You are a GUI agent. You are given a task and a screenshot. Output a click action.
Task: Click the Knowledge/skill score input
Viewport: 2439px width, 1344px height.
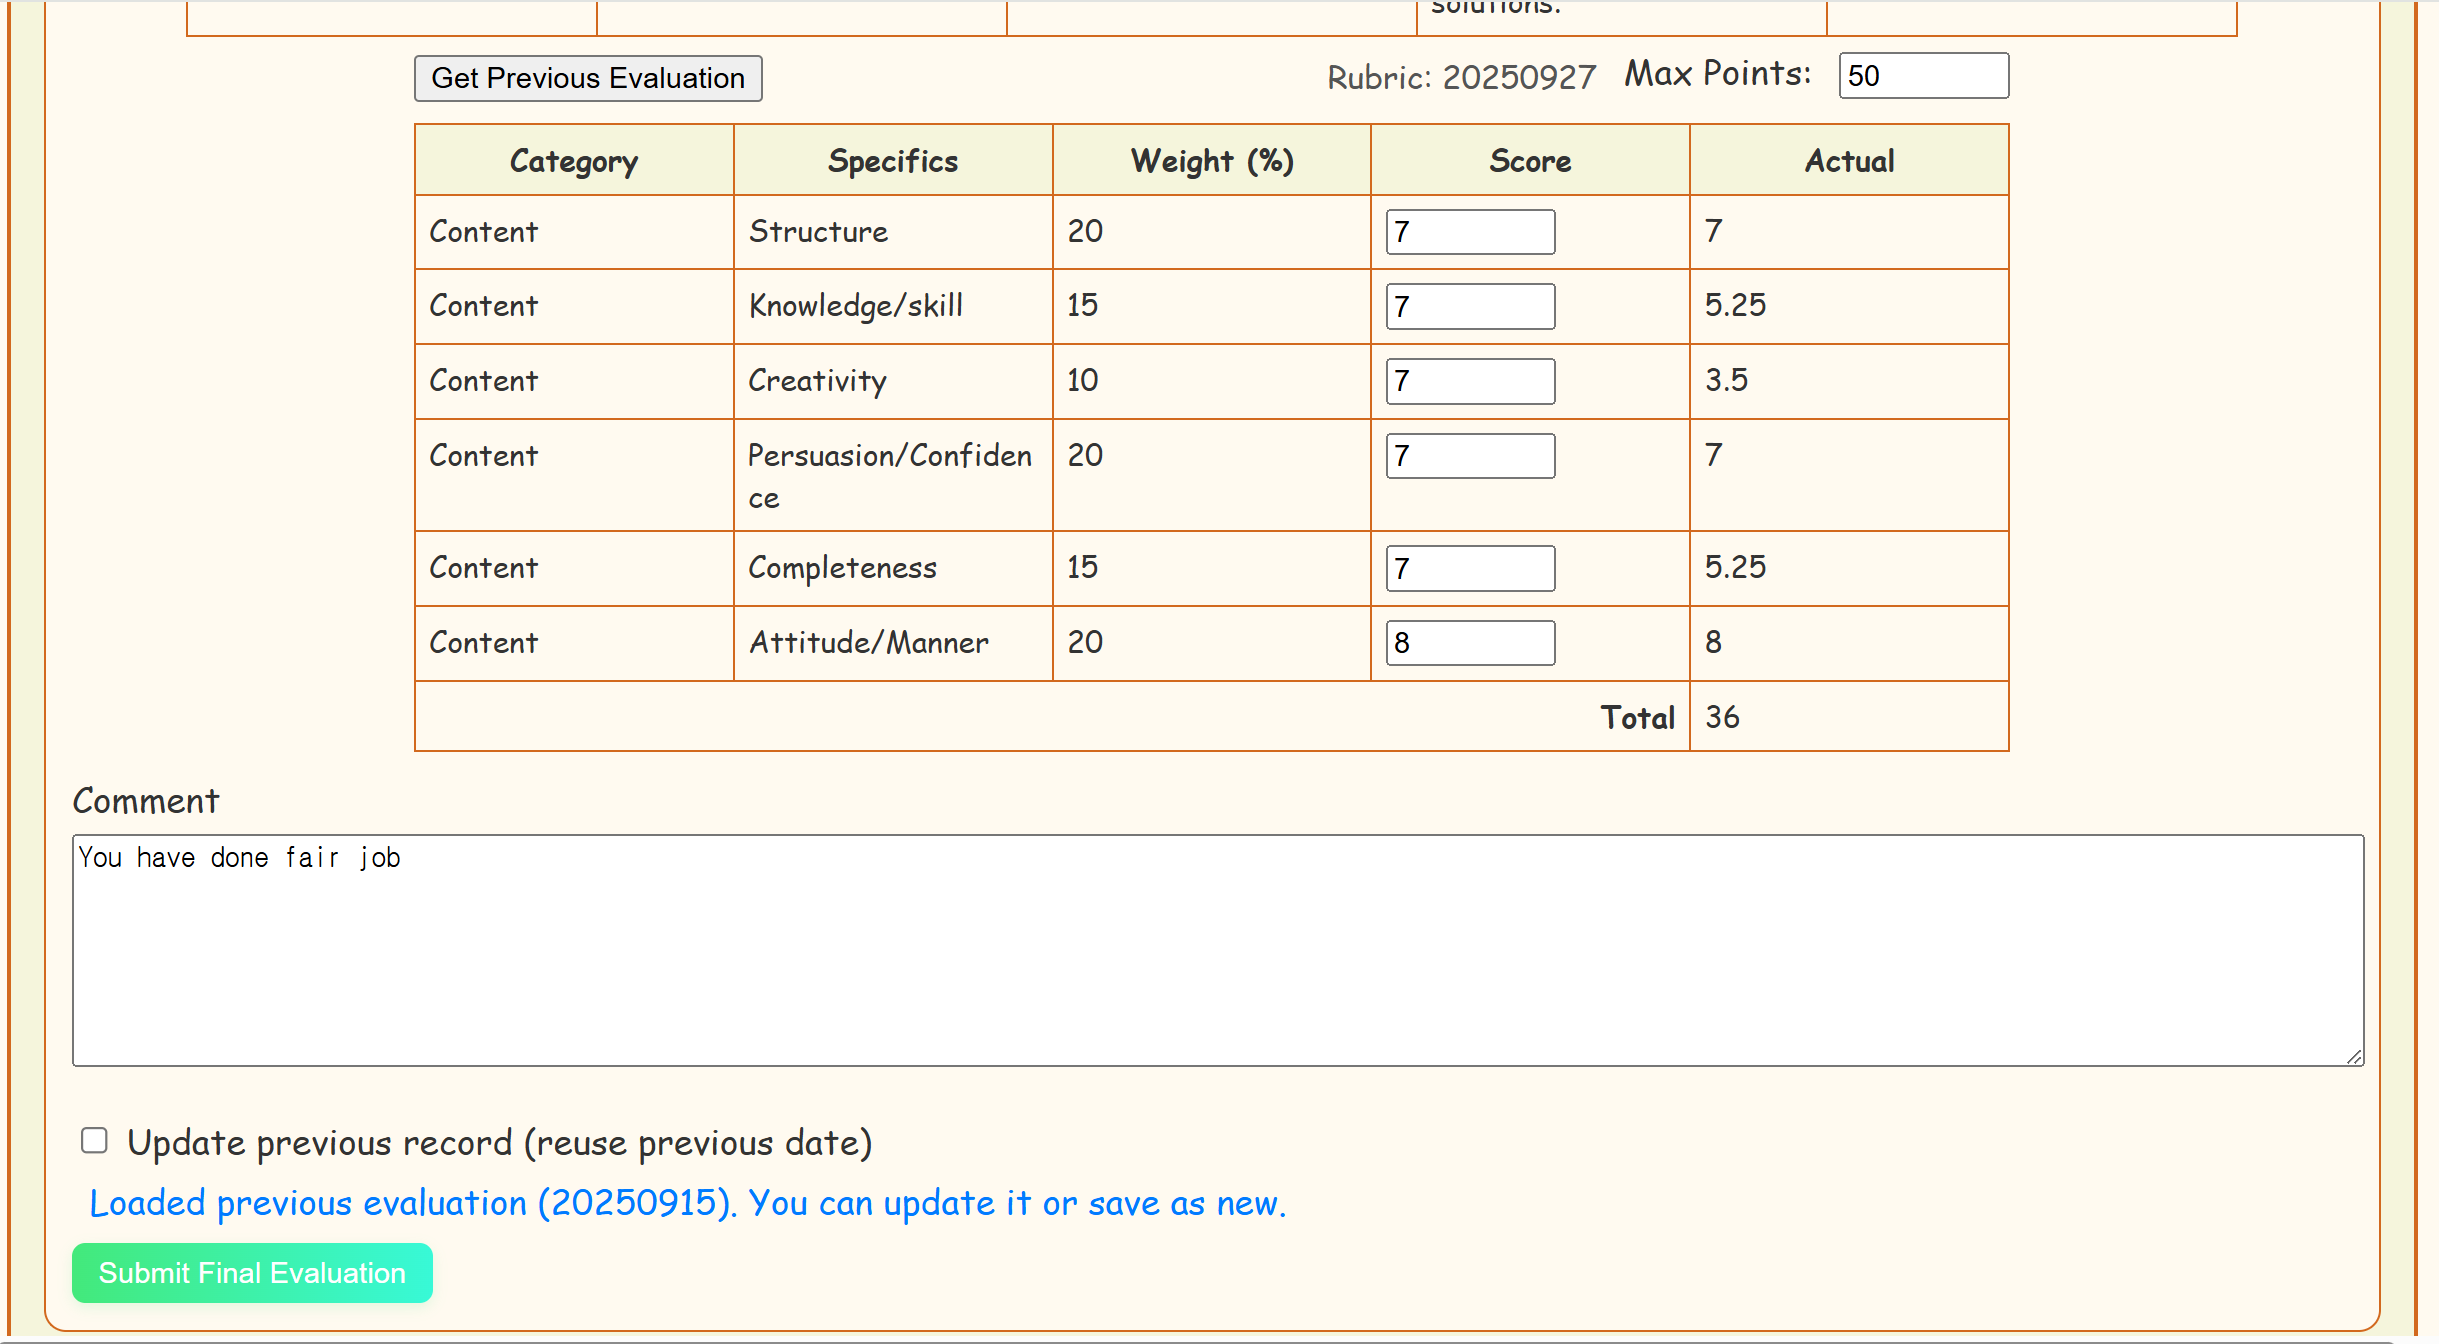pos(1470,306)
